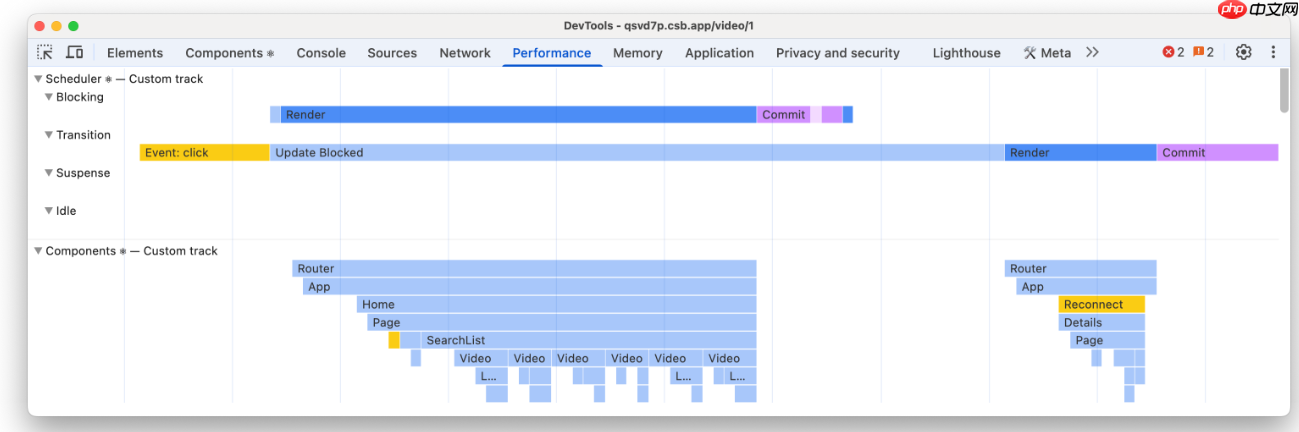Collapse the Blocking subtrack

click(x=49, y=97)
